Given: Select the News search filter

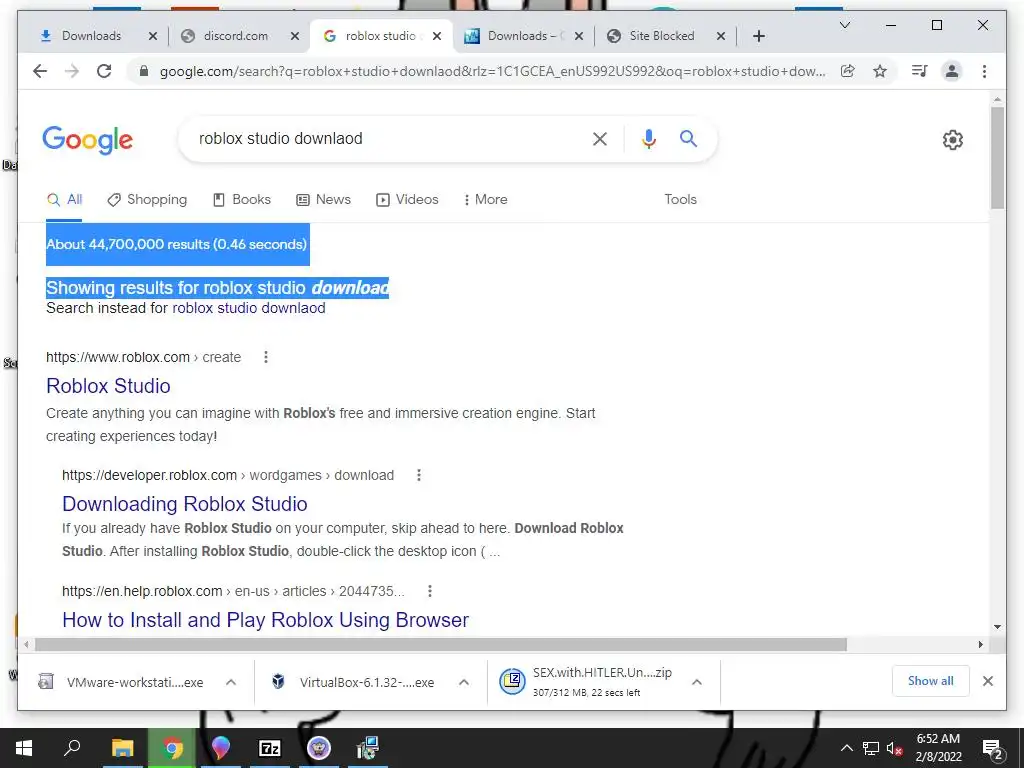Looking at the screenshot, I should pos(323,200).
